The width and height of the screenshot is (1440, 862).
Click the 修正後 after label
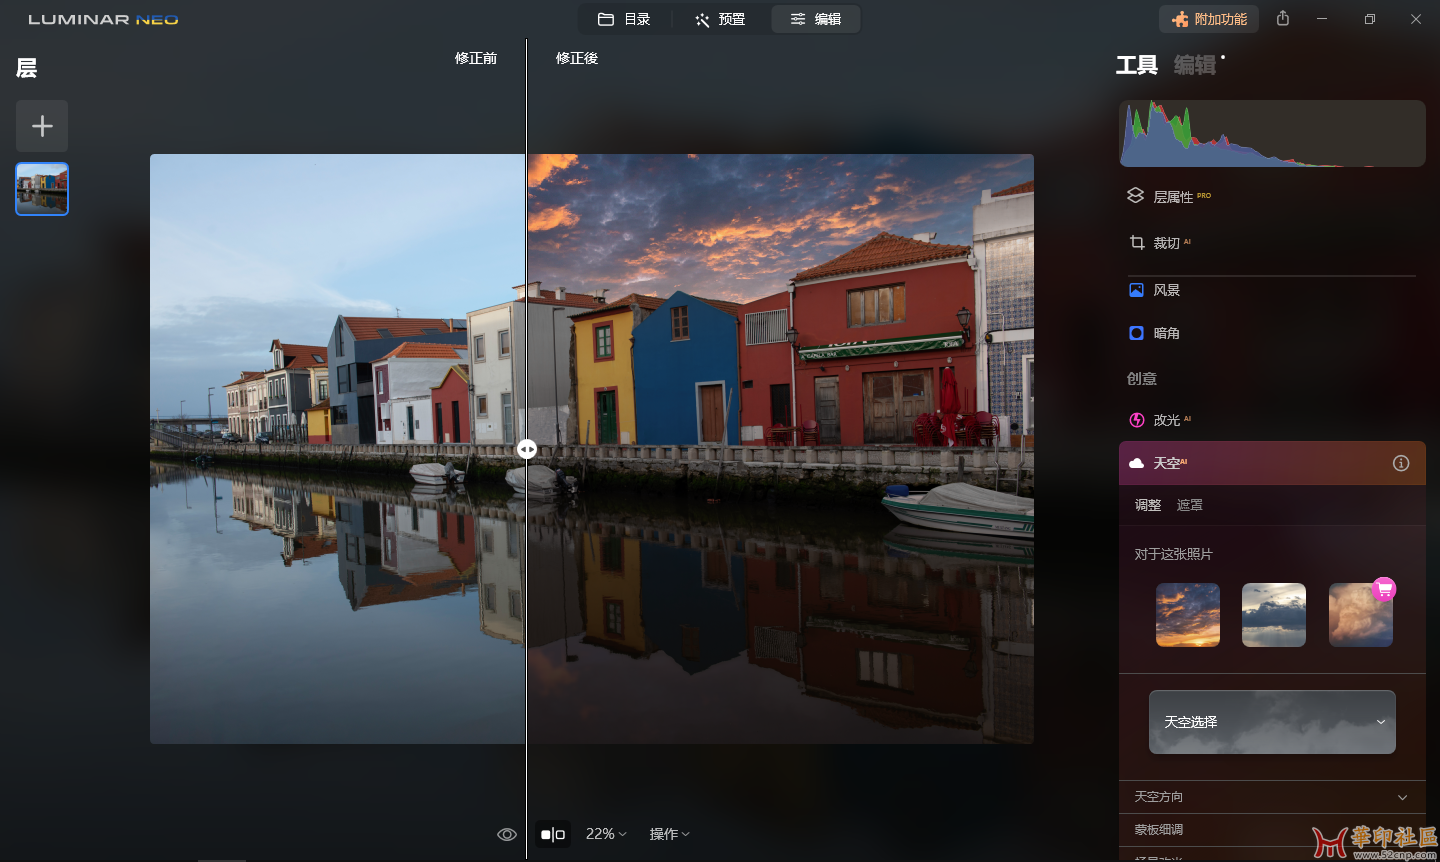[x=577, y=58]
